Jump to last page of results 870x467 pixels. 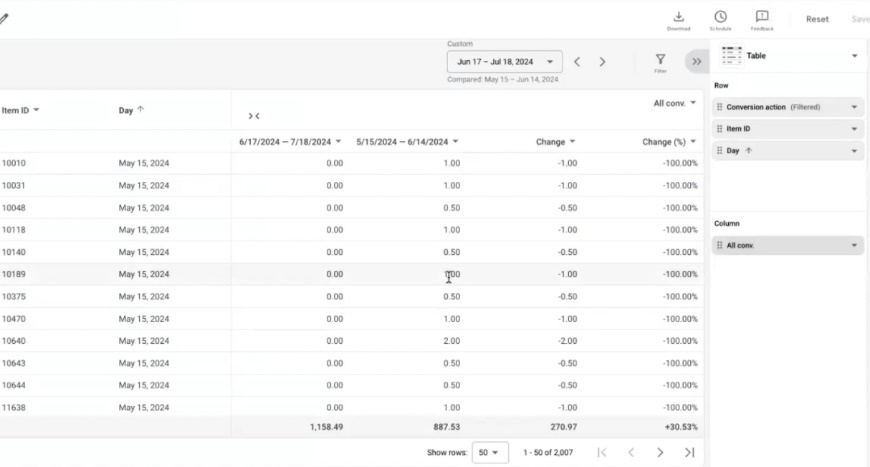689,453
